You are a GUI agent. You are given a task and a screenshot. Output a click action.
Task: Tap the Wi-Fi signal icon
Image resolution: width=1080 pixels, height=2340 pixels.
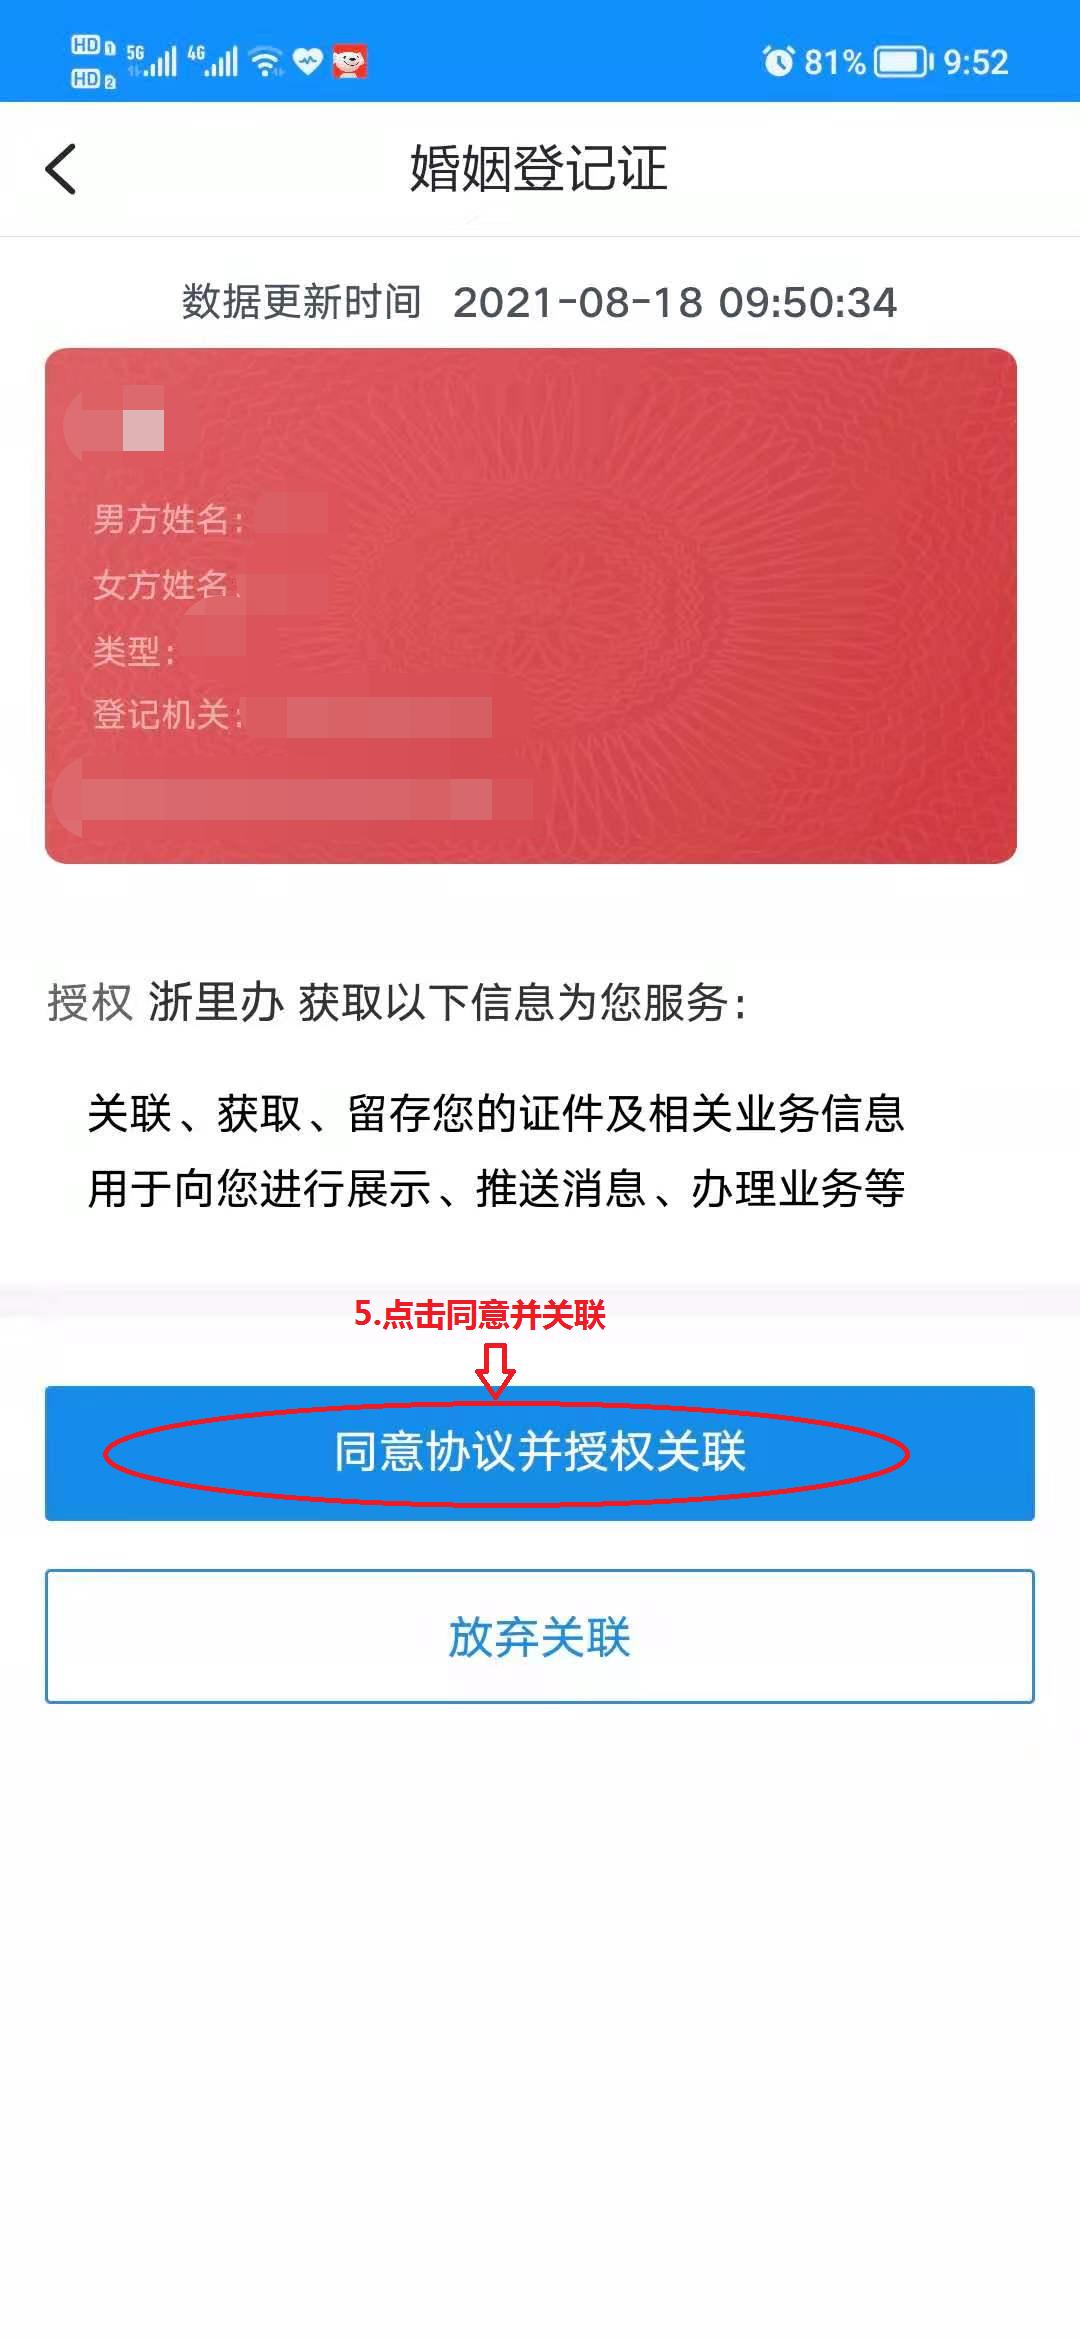click(266, 62)
